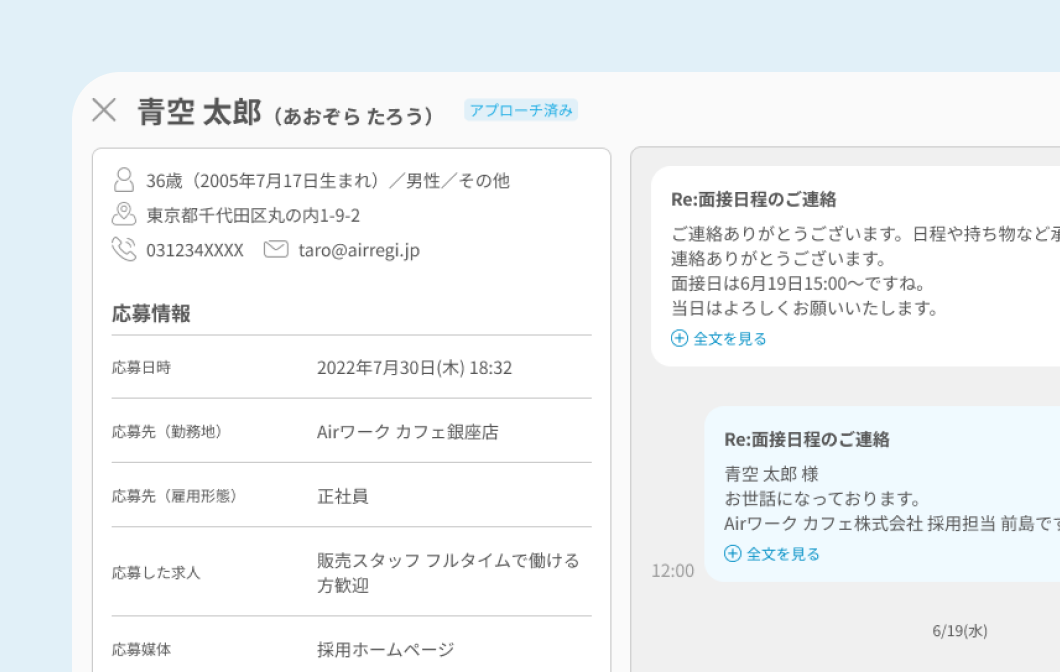The width and height of the screenshot is (1060, 672).
Task: Click the person icon next to the age info
Action: point(124,179)
